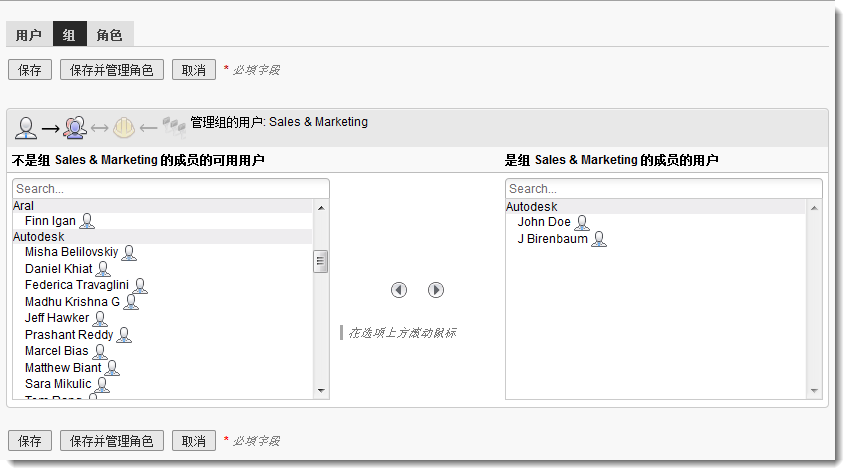
Task: Select user Jeff Hawker
Action: click(57, 318)
